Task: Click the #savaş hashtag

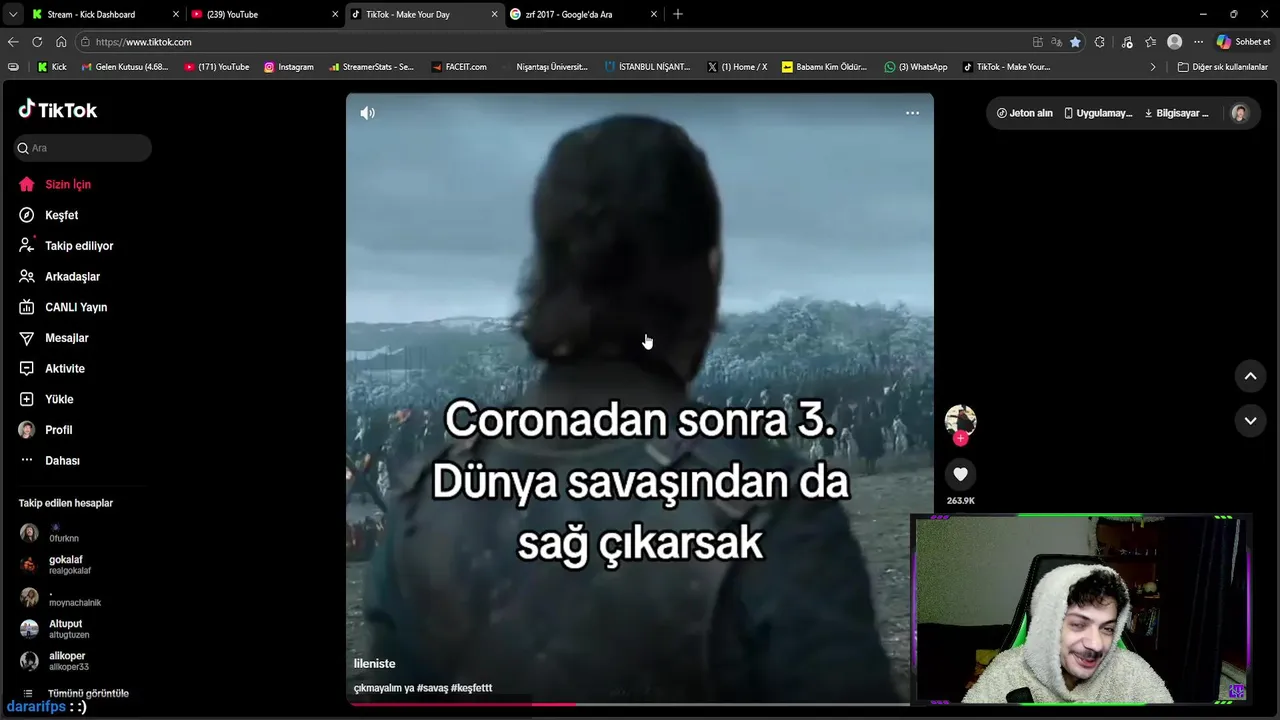Action: (432, 688)
